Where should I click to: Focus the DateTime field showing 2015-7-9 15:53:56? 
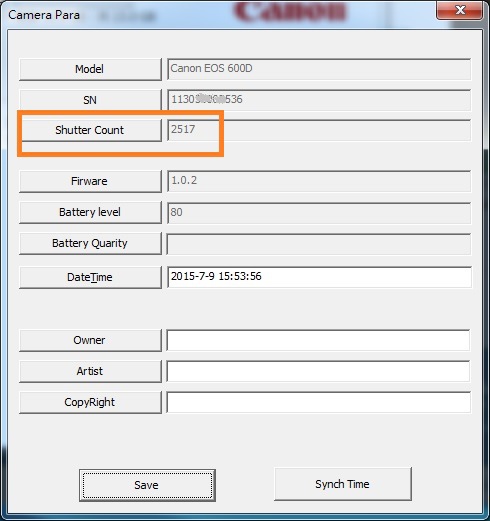(319, 277)
